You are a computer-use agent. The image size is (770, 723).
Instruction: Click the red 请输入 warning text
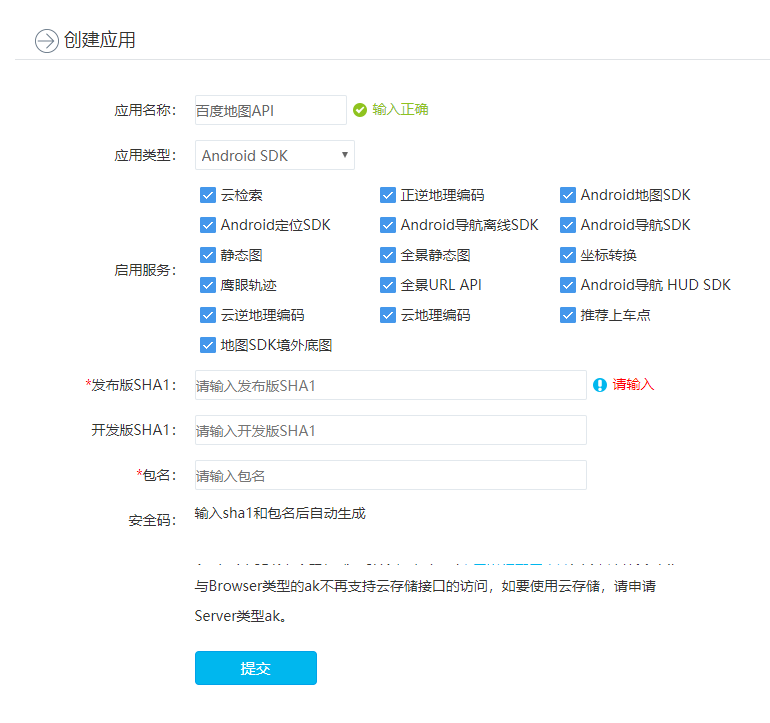pos(633,385)
